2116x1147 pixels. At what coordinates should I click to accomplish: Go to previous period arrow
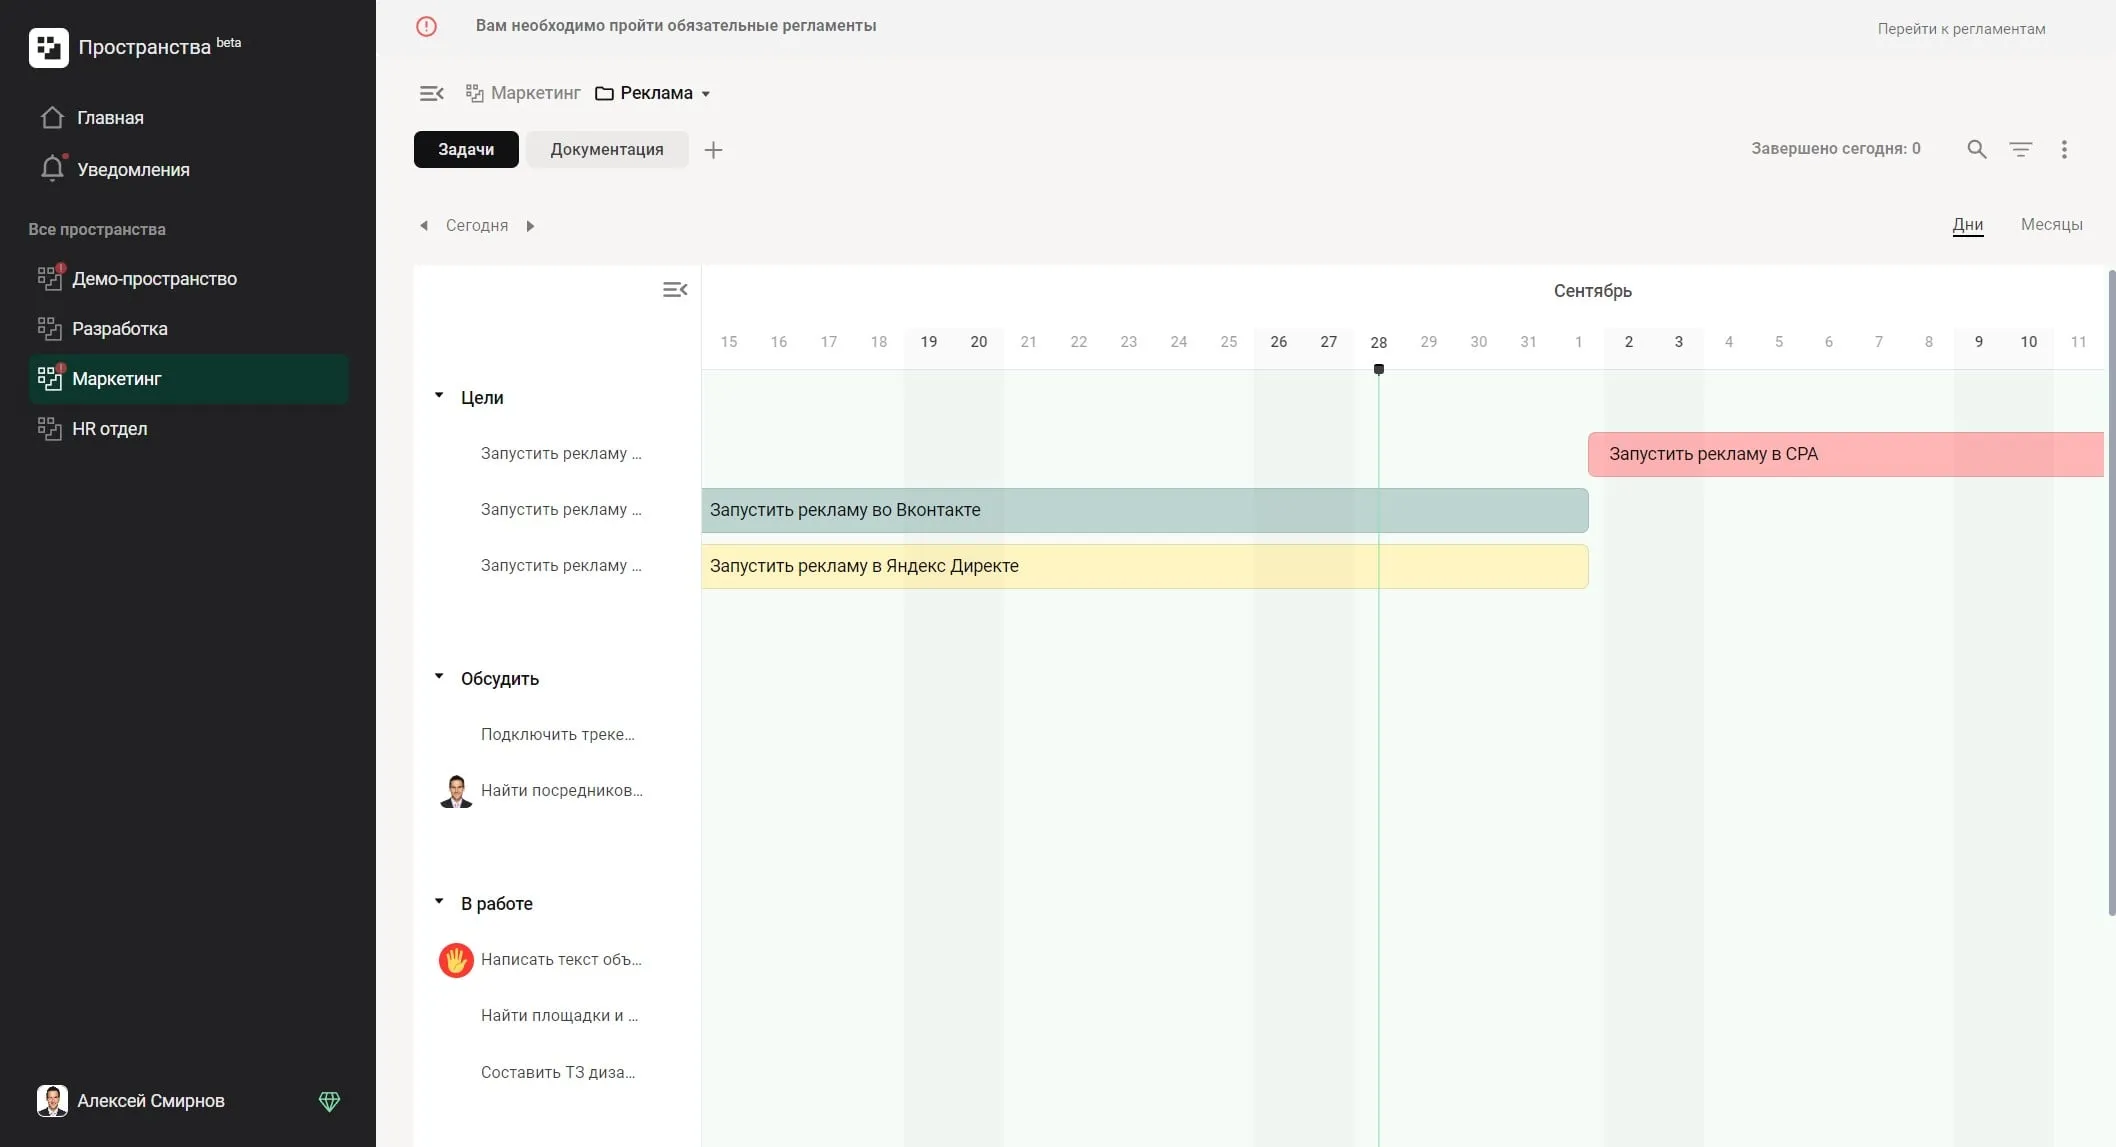pos(424,226)
